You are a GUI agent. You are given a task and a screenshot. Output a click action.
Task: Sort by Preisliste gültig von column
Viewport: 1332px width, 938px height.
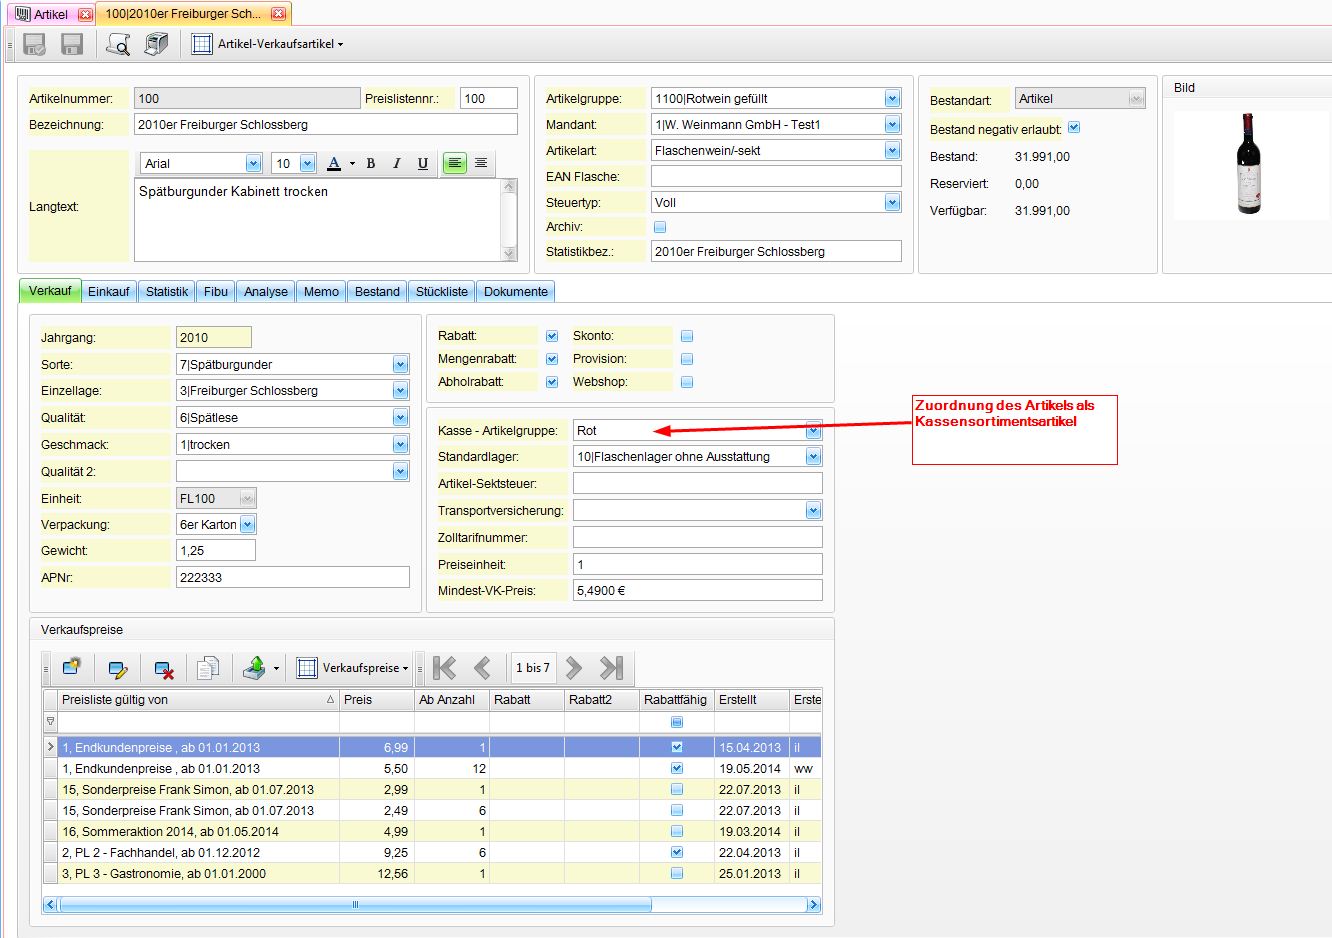[198, 699]
